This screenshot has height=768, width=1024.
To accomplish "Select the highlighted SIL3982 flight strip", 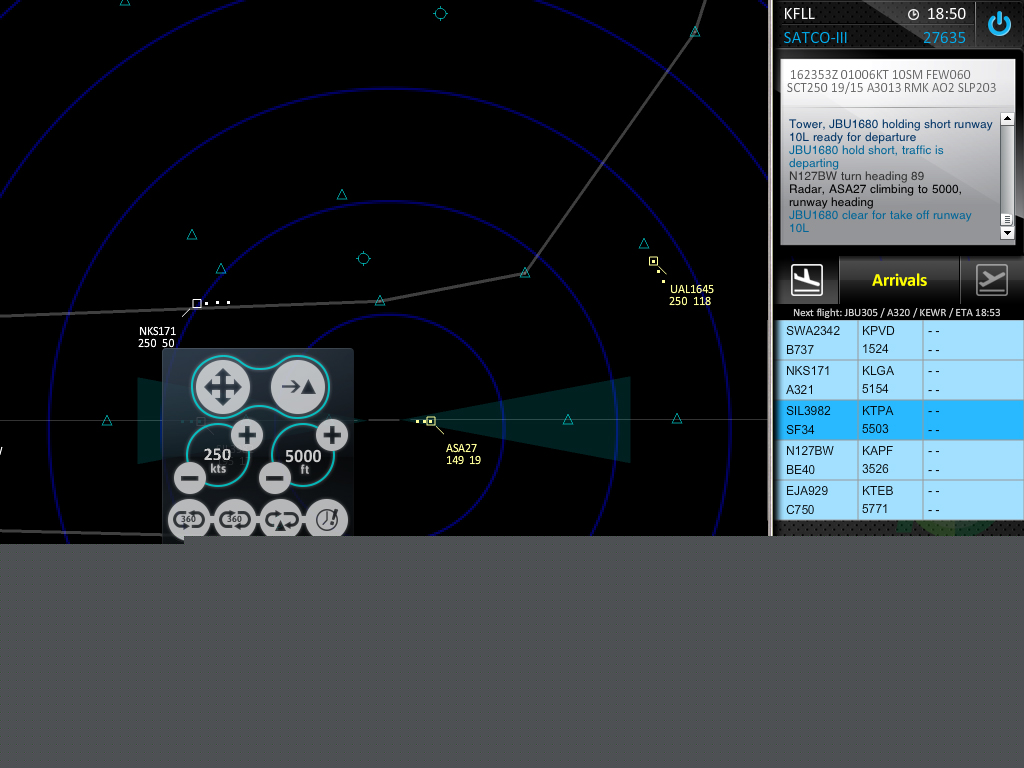I will [815, 420].
